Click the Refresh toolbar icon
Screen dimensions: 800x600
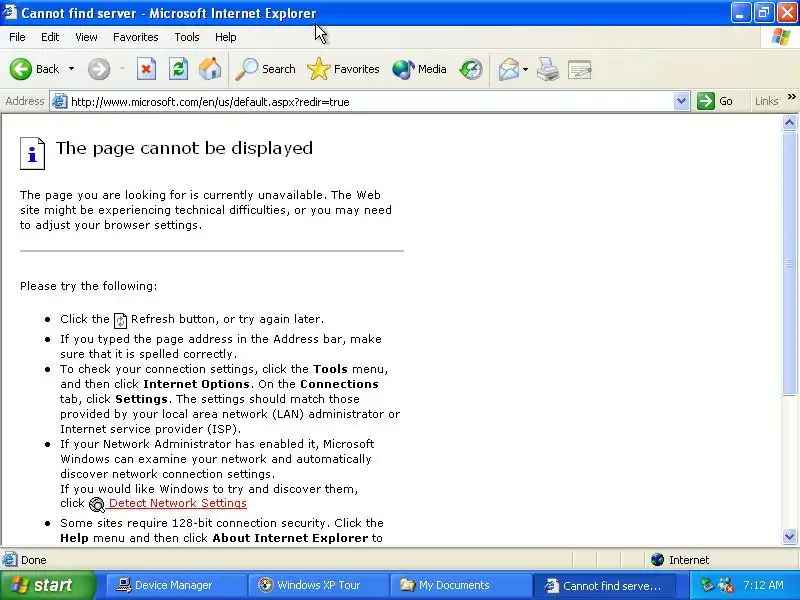179,69
